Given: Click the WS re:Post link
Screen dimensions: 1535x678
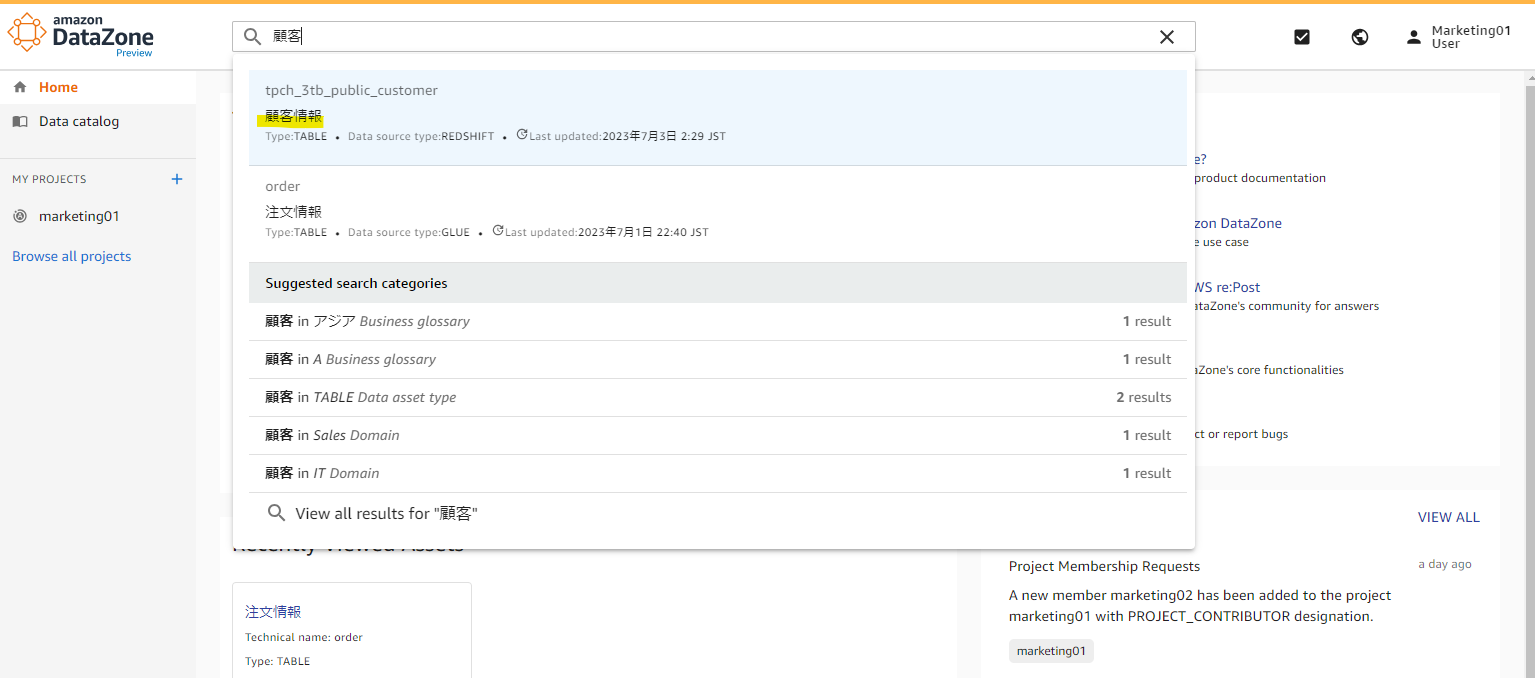Looking at the screenshot, I should pos(1227,287).
